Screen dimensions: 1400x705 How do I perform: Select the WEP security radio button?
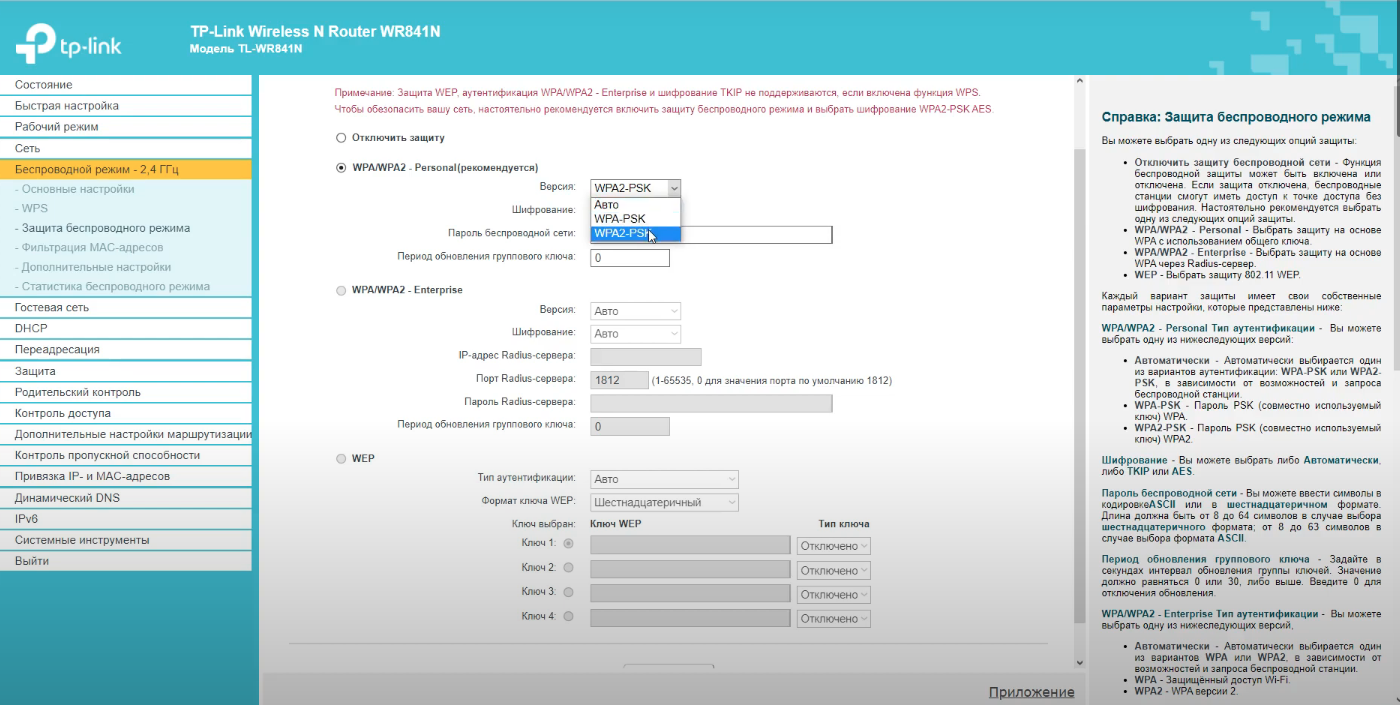coord(341,458)
